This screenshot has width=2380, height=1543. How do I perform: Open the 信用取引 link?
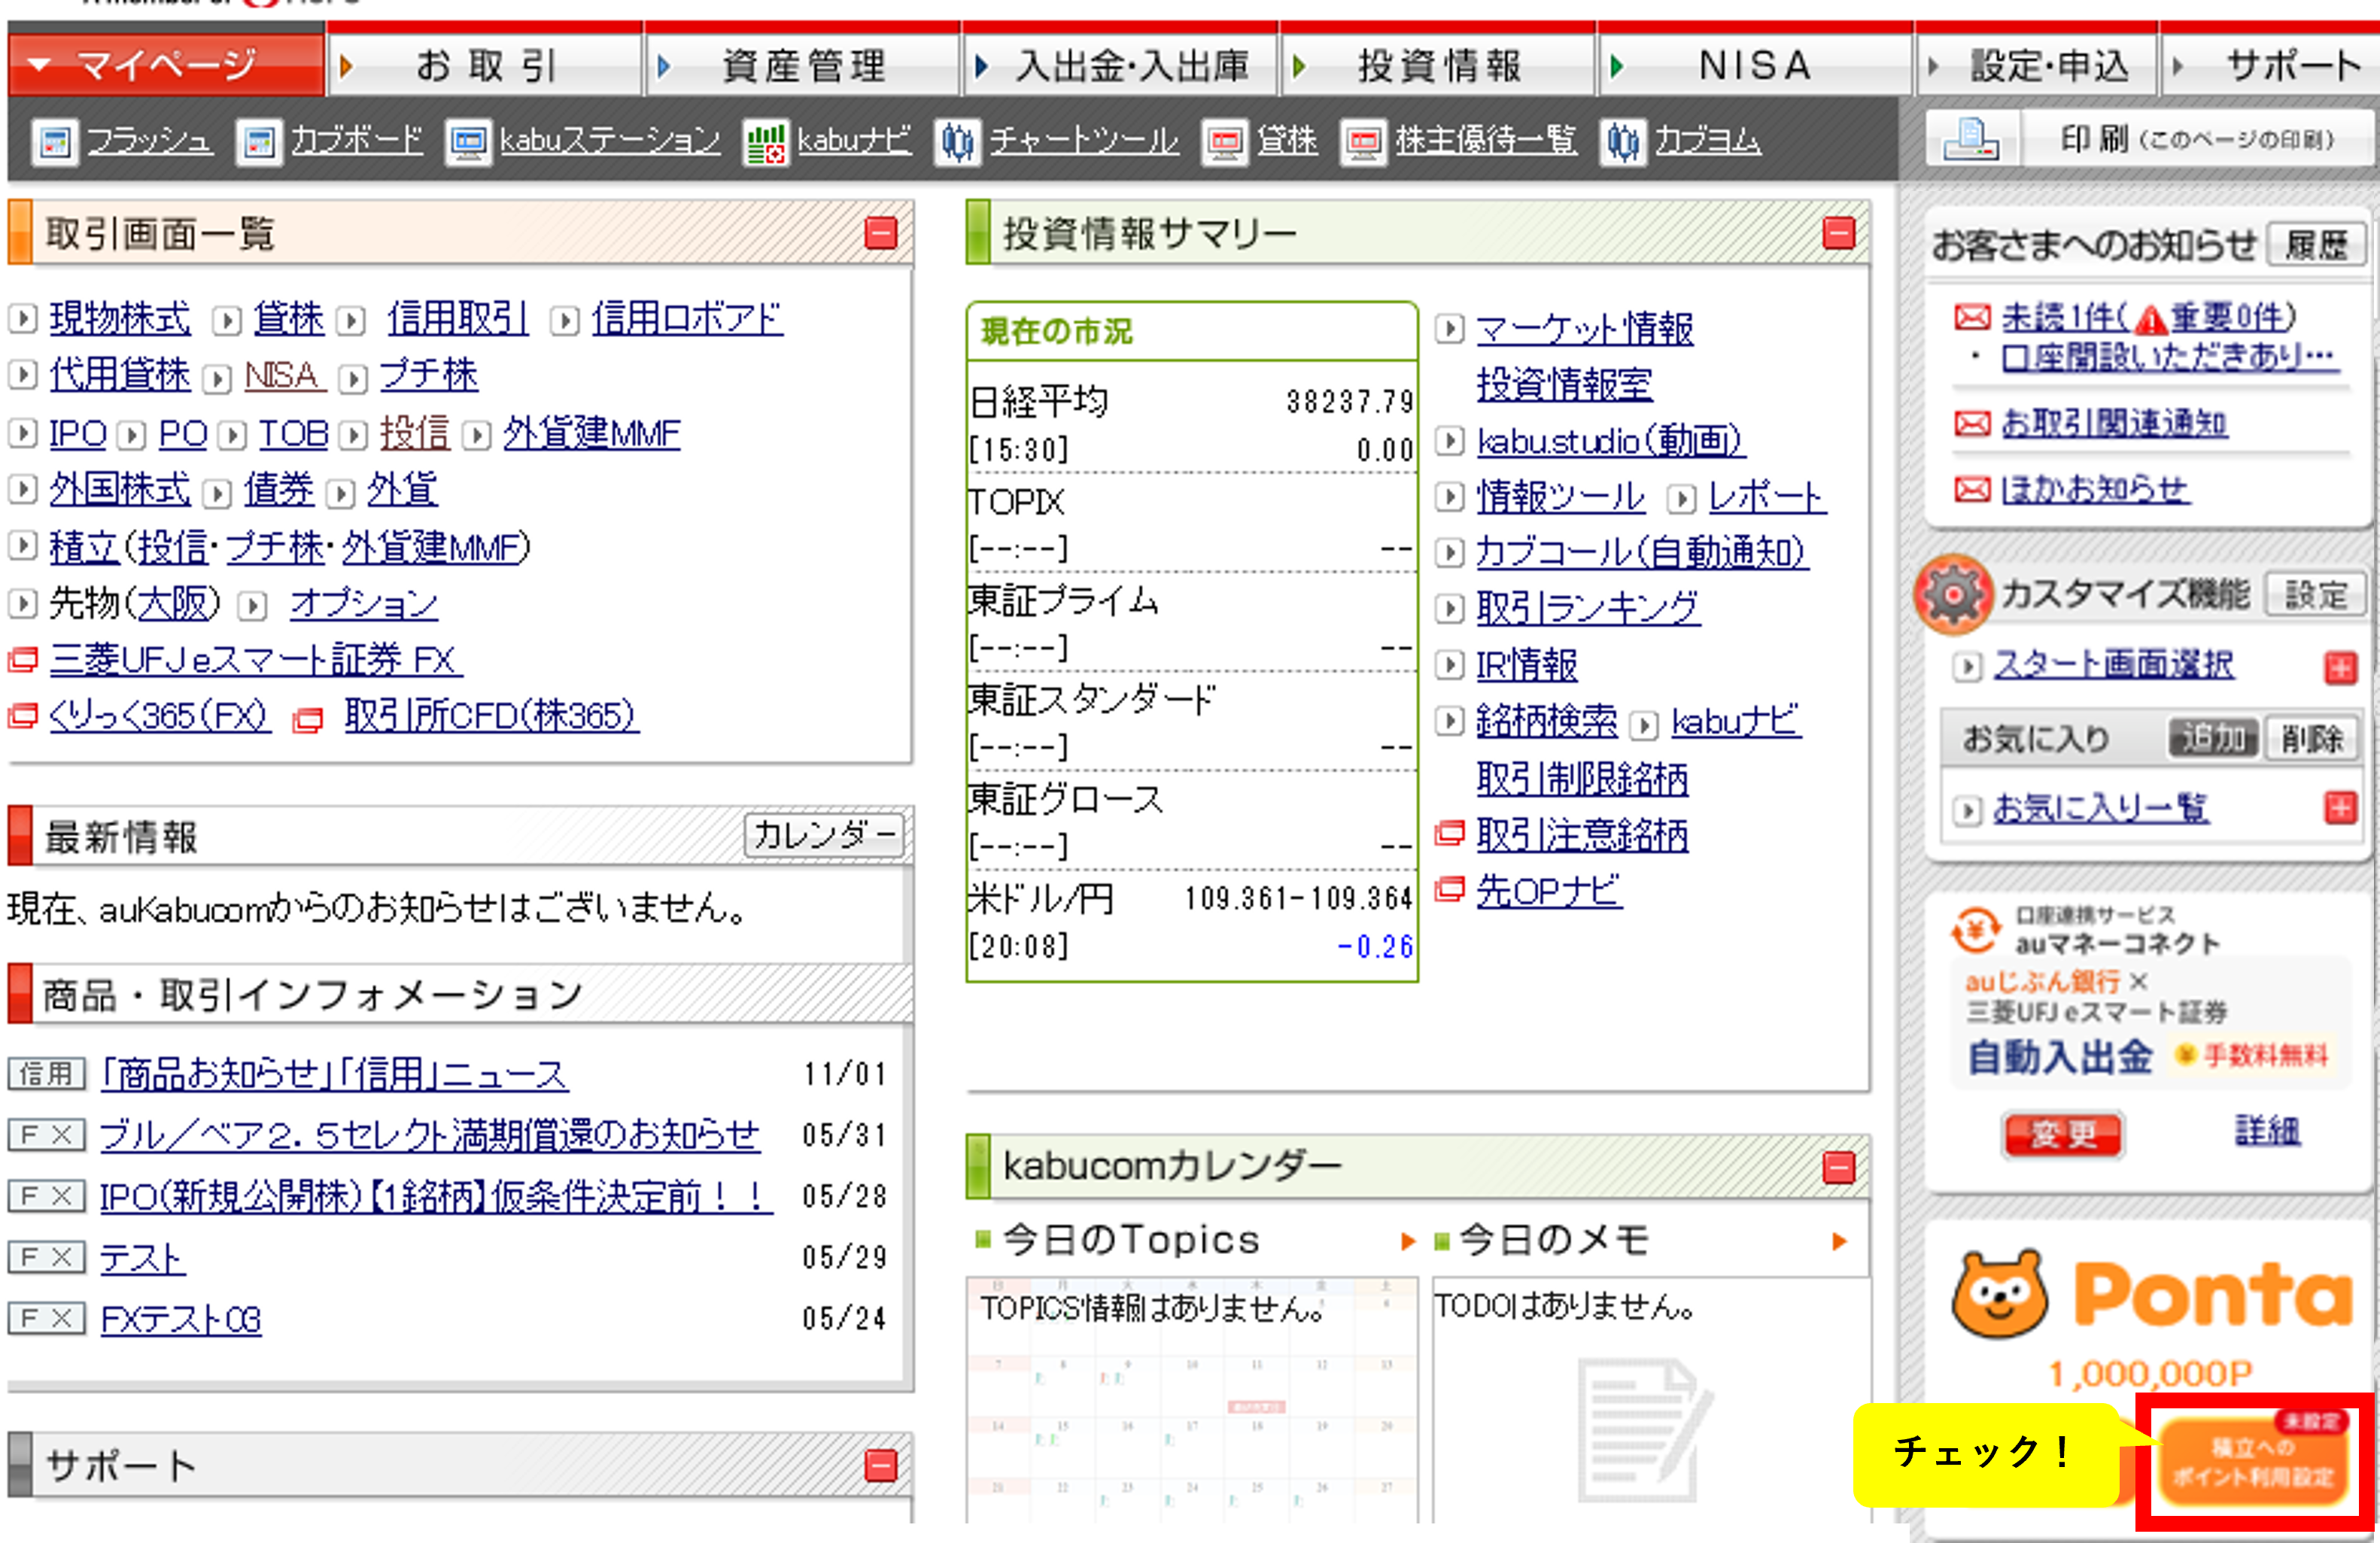(x=458, y=319)
